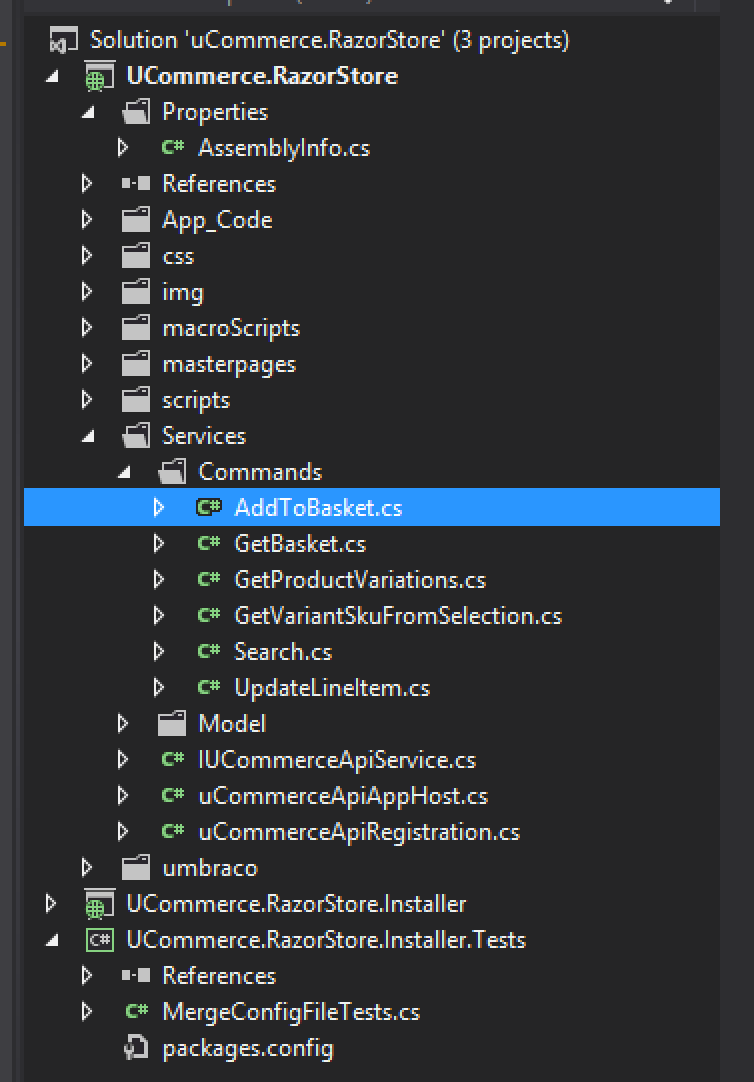
Task: Click the C# icon next to AssemblyInfo.cs
Action: click(172, 148)
